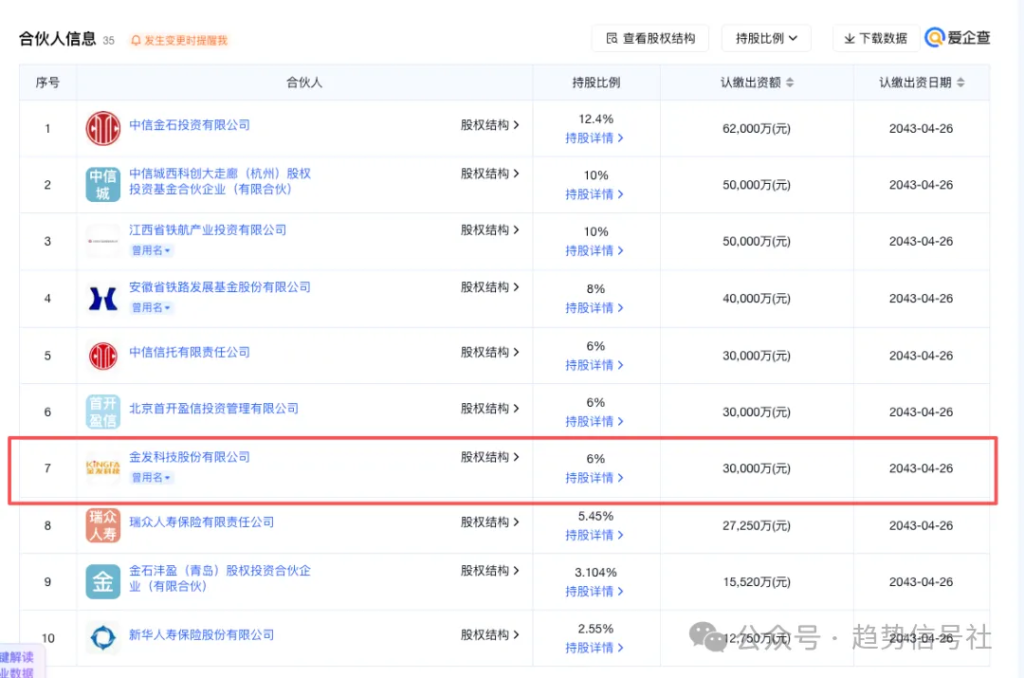The image size is (1024, 678).
Task: Open 股权结构 for 中信金石投资有限公司
Action: pos(490,125)
